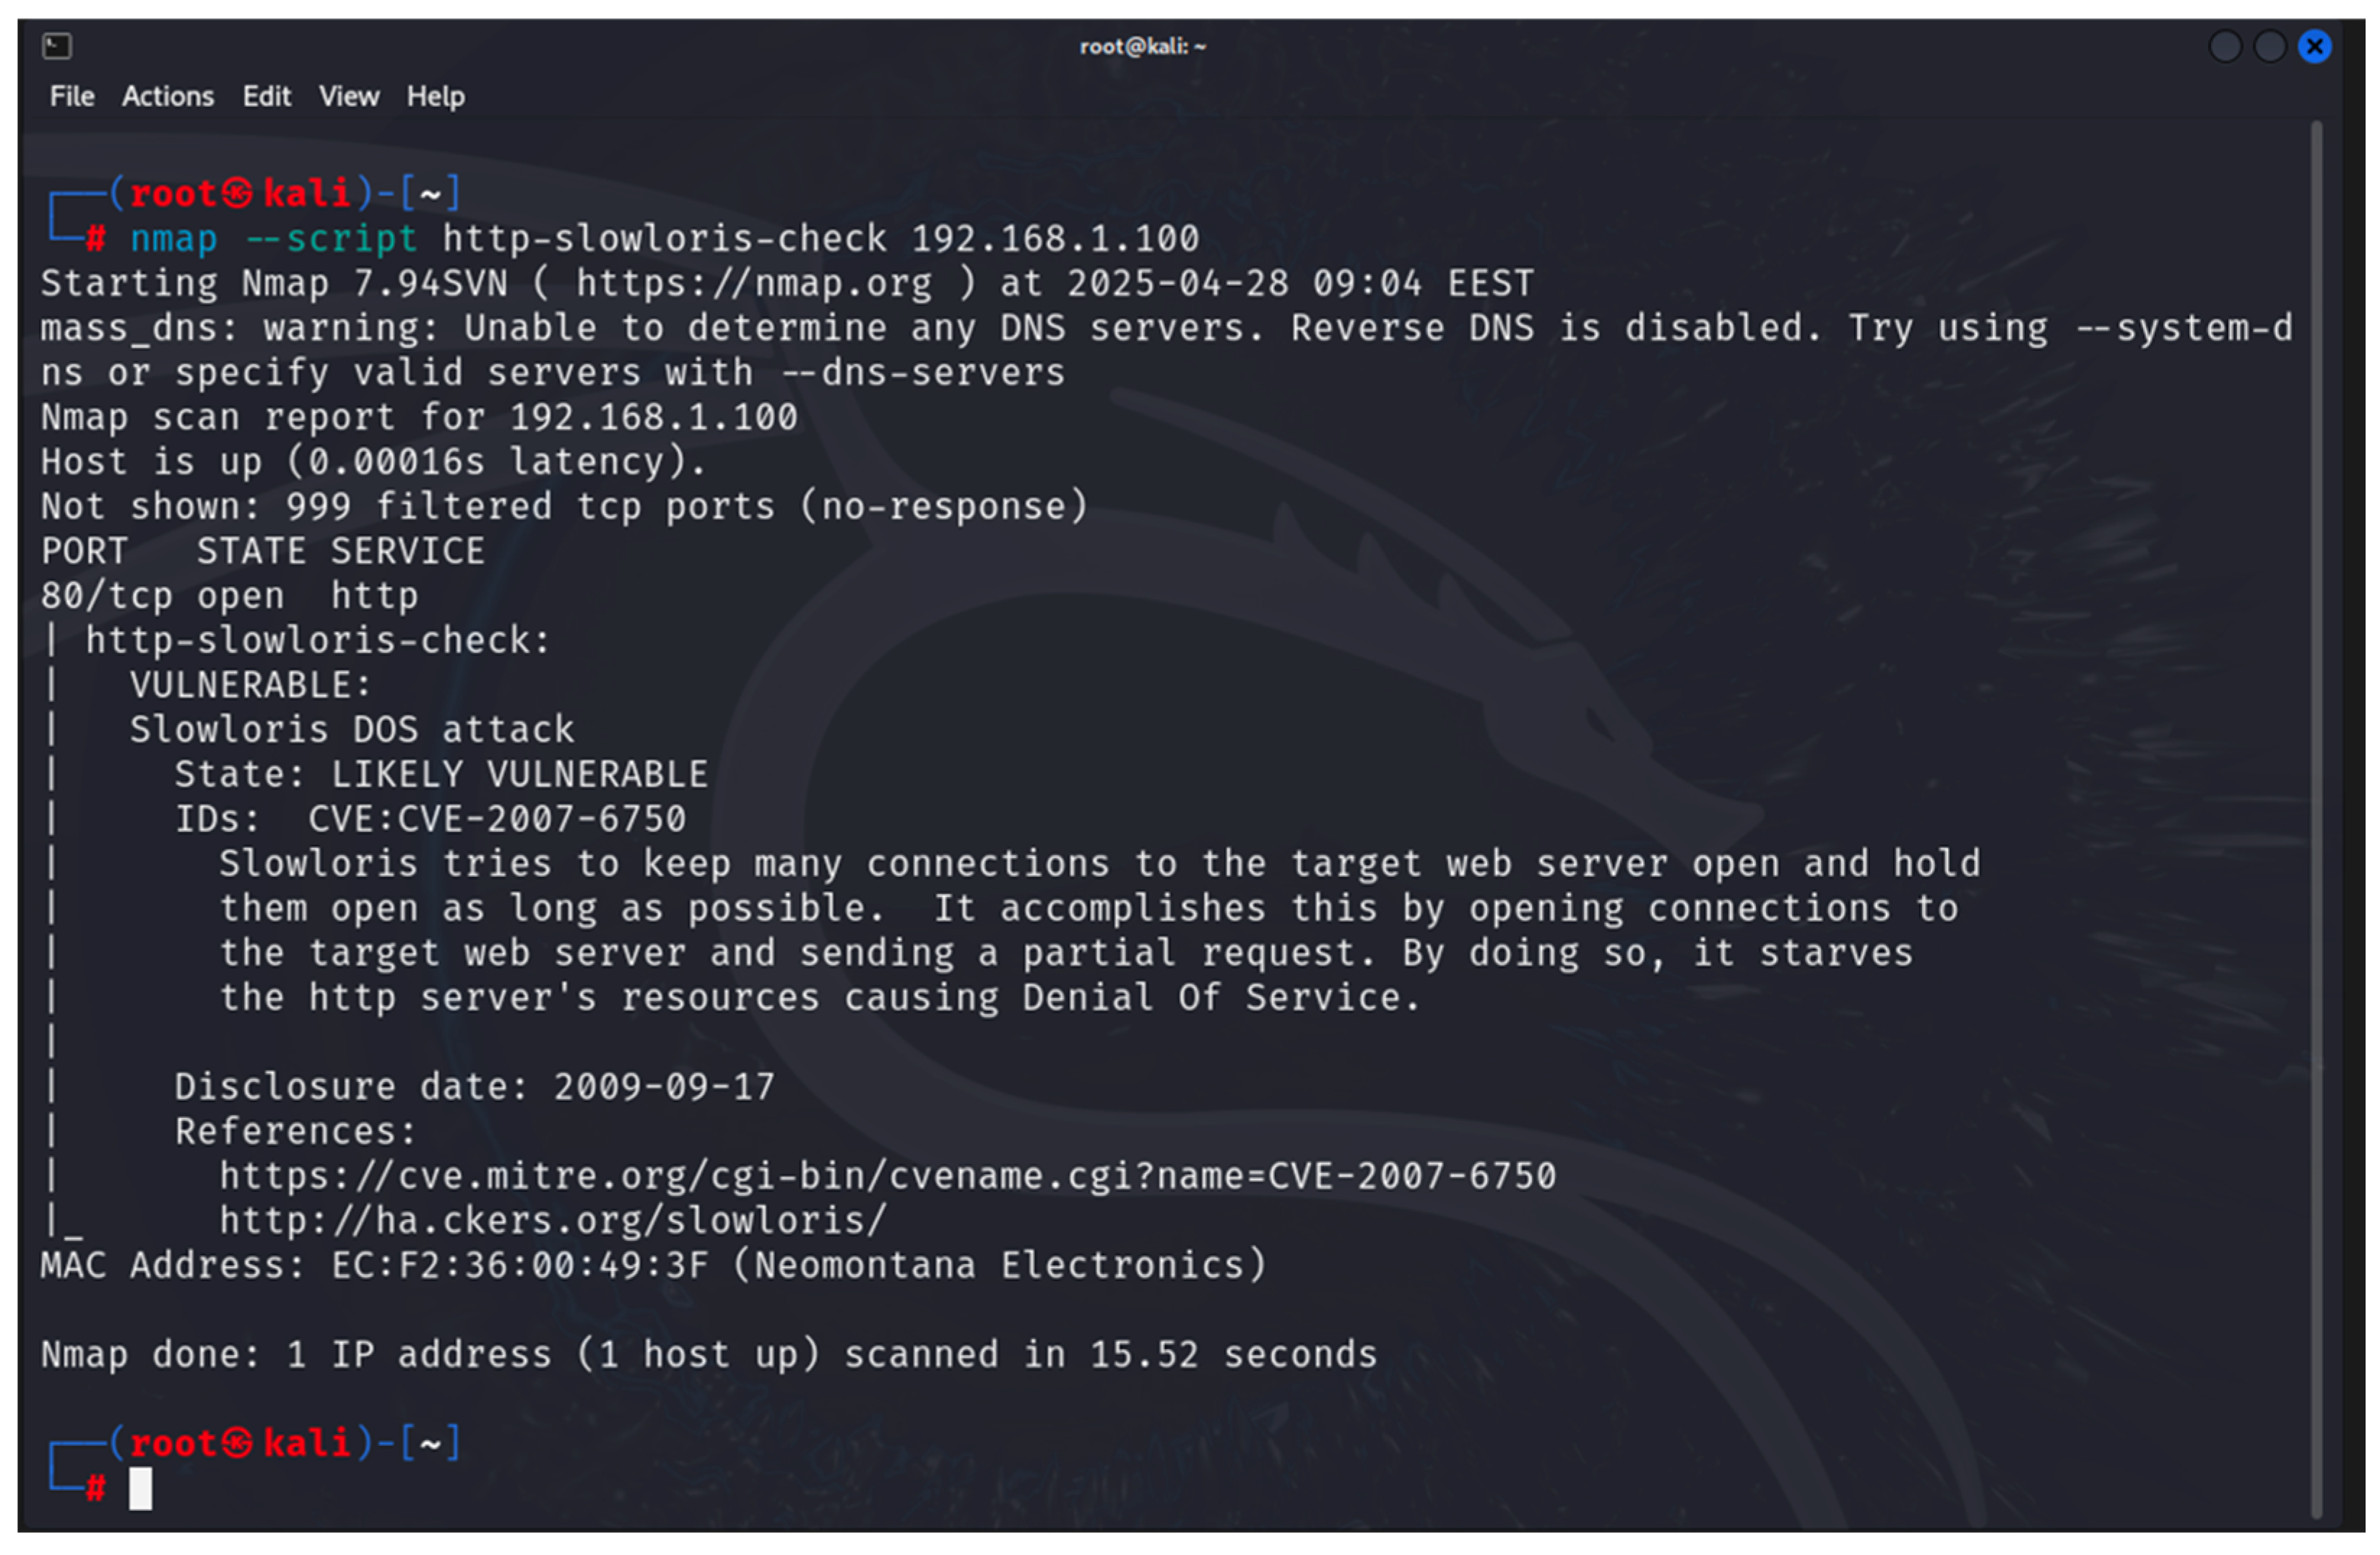This screenshot has height=1555, width=2380.
Task: Click the cursor at the bottom prompt
Action: [x=141, y=1489]
